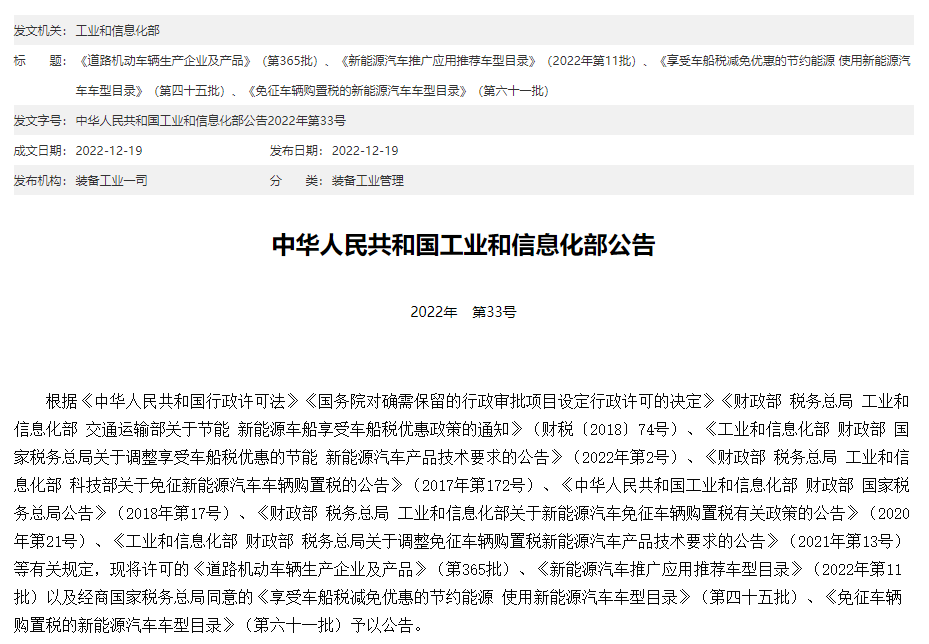The image size is (929, 644).
Task: Click the 发文字号 field label
Action: click(38, 121)
